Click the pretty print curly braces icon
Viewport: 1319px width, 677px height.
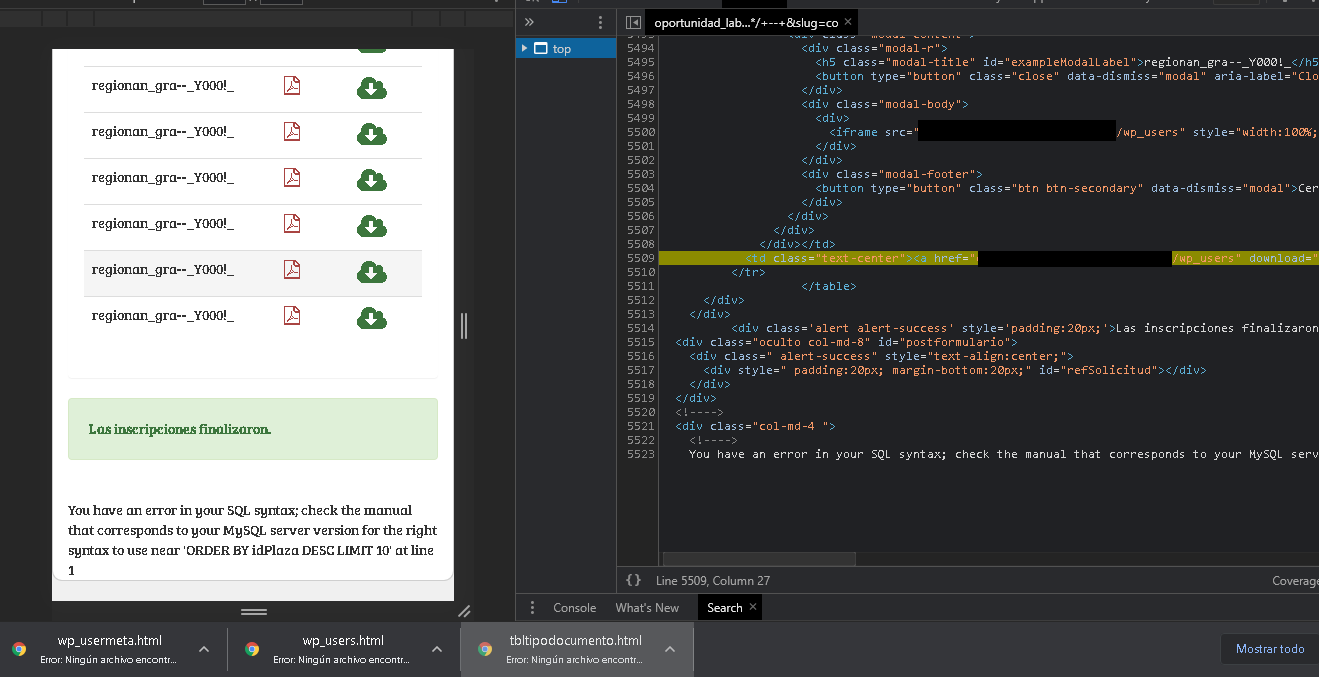633,580
